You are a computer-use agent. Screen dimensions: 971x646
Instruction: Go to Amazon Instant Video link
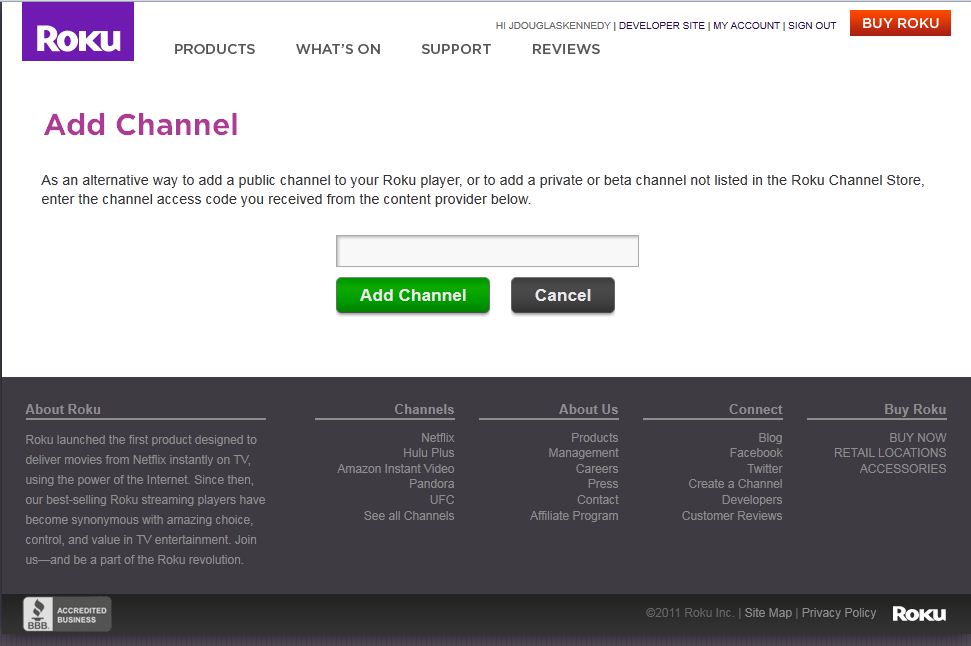tap(396, 469)
